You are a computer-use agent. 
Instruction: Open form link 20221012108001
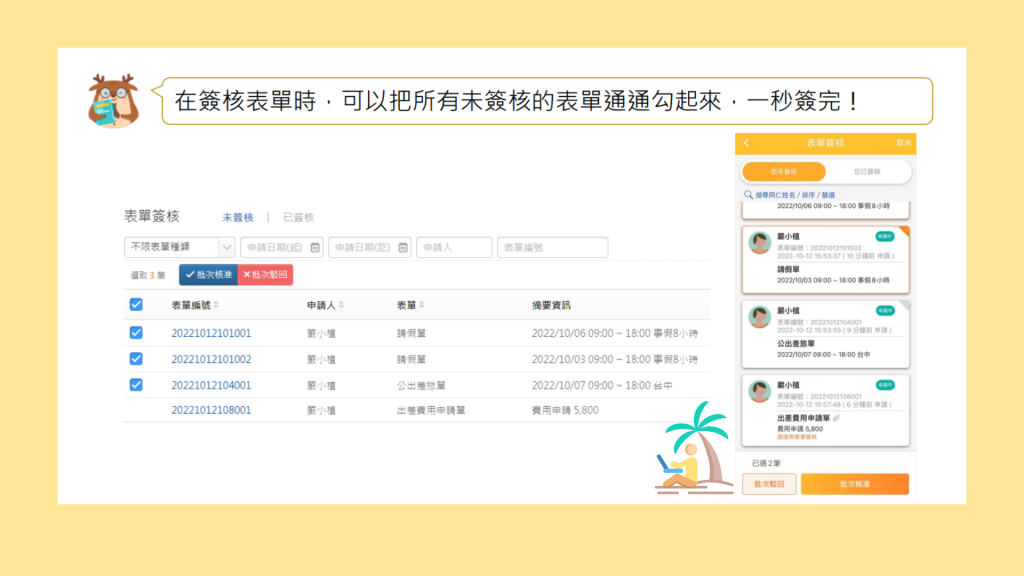point(211,410)
